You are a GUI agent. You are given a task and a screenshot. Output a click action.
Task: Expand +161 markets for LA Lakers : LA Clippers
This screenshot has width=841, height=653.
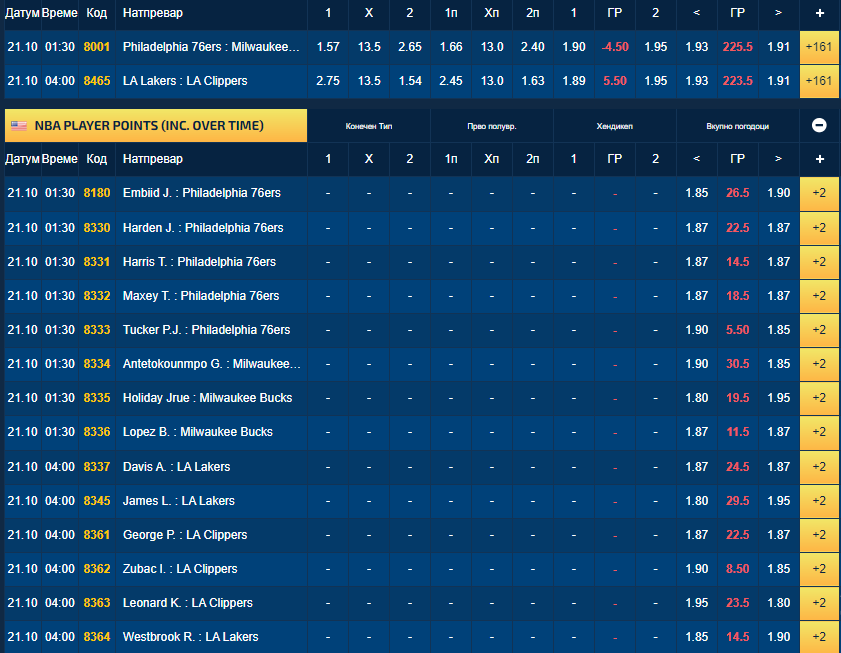pos(819,81)
